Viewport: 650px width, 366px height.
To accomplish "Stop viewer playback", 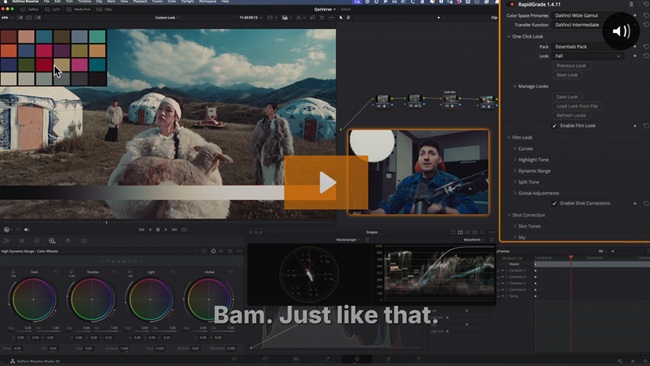I will tap(158, 230).
